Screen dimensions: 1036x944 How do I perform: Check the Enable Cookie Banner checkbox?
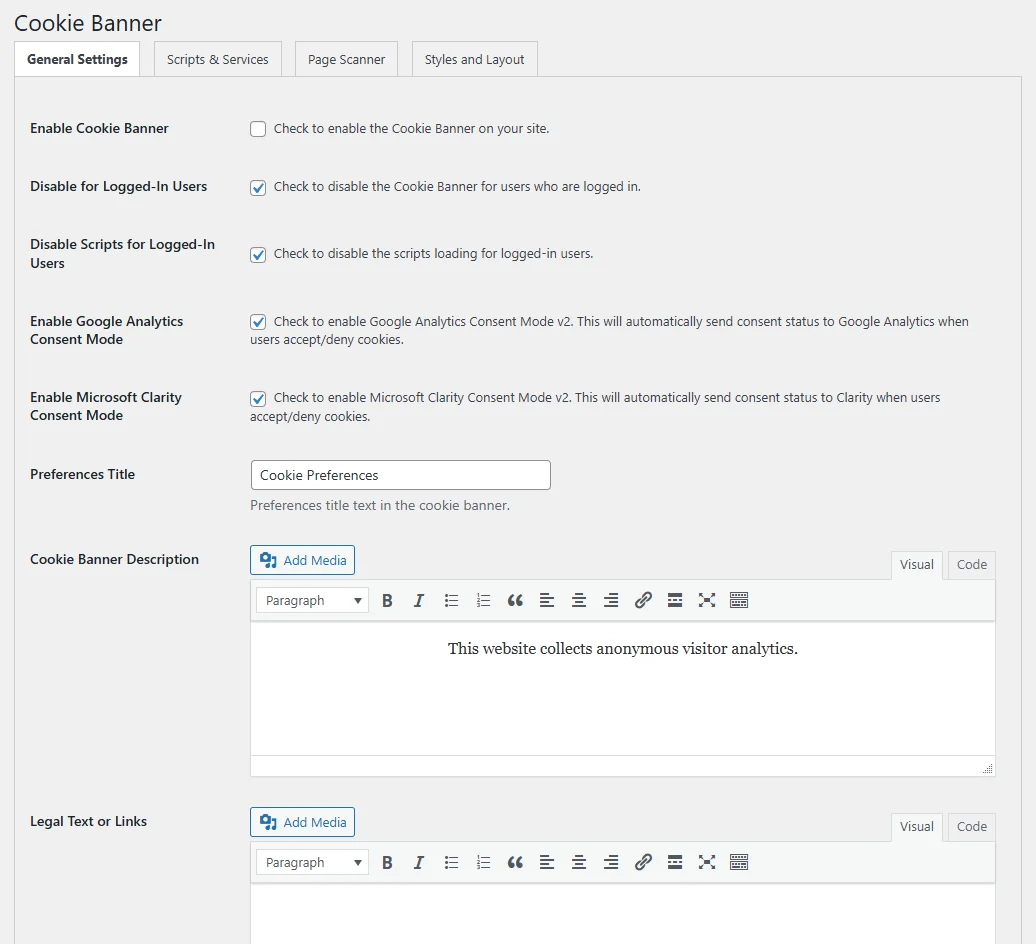click(258, 129)
